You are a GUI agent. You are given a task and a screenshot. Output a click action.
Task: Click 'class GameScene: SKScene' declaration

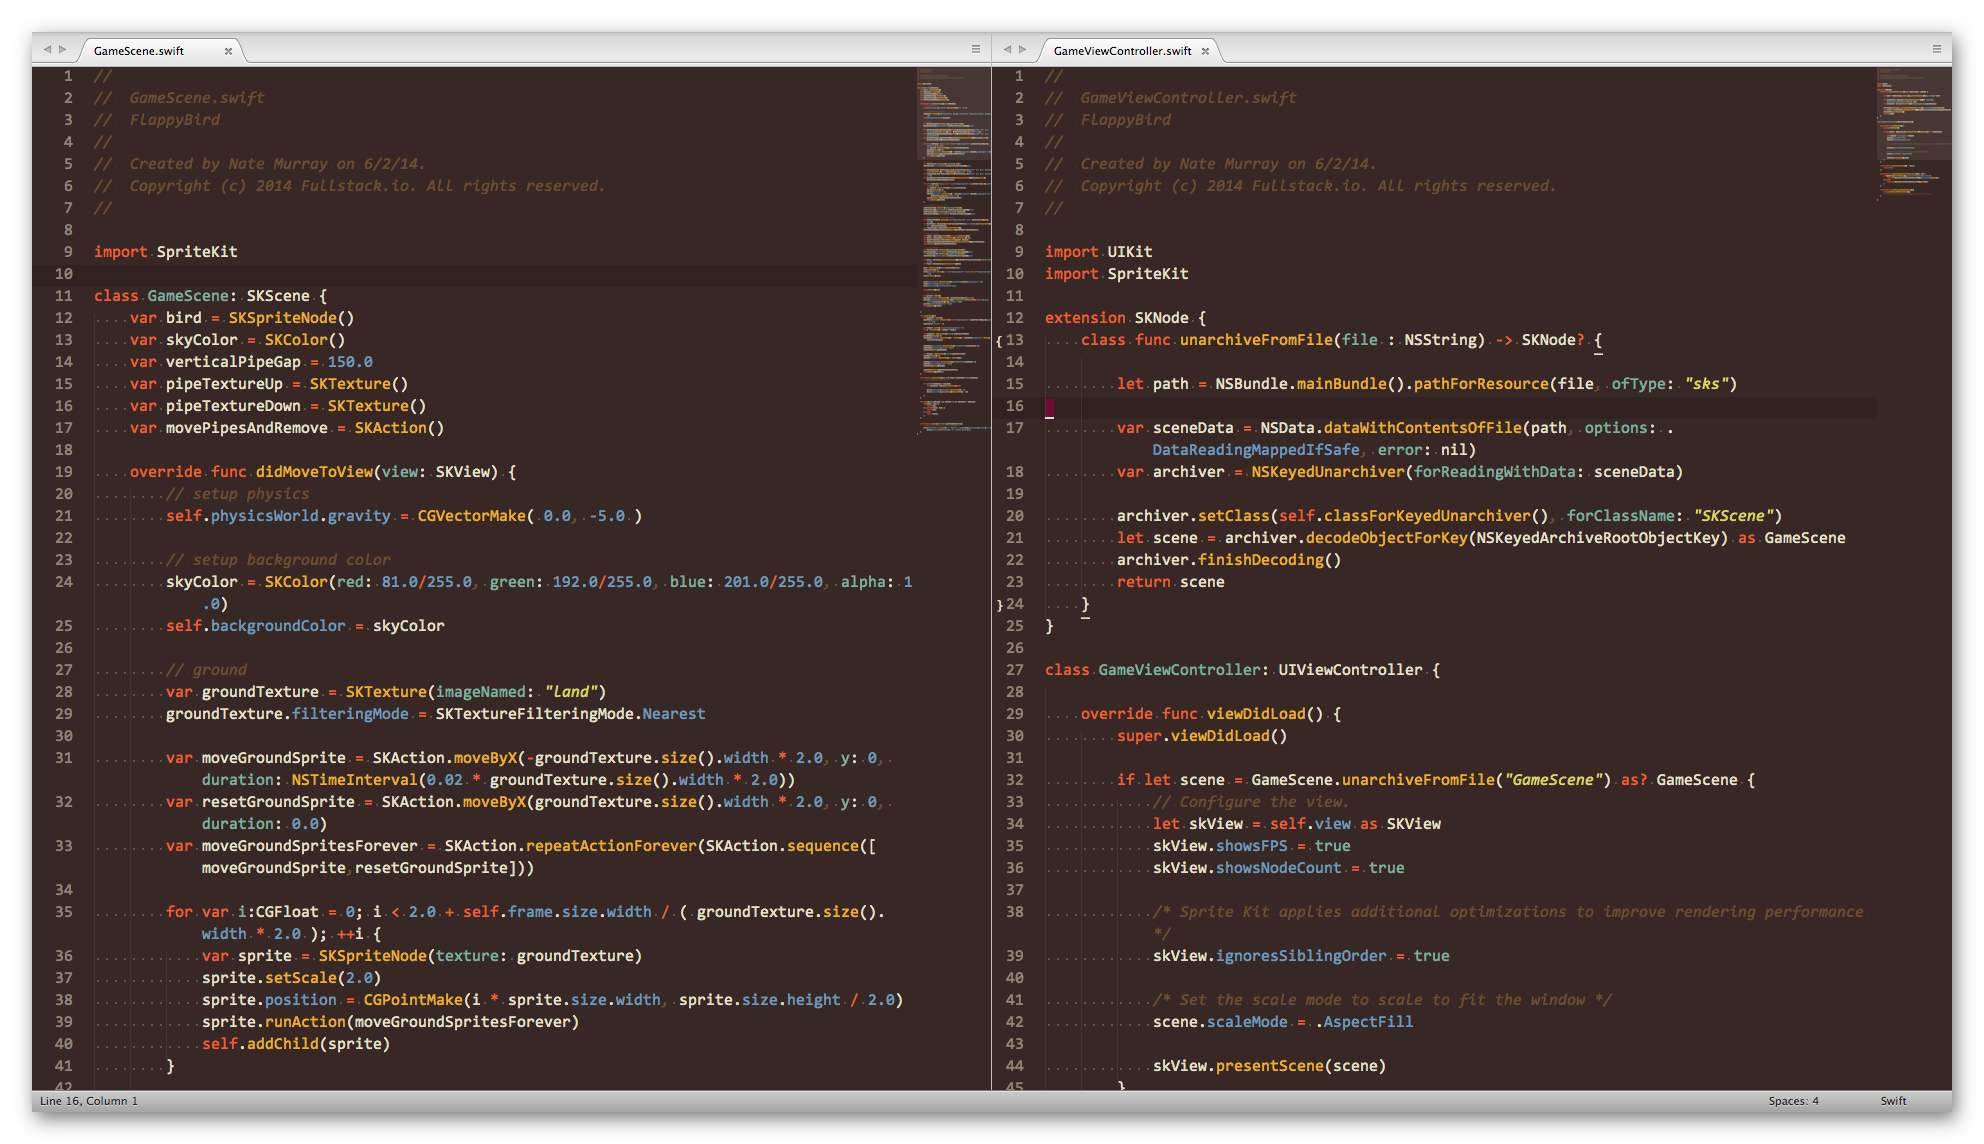point(202,296)
